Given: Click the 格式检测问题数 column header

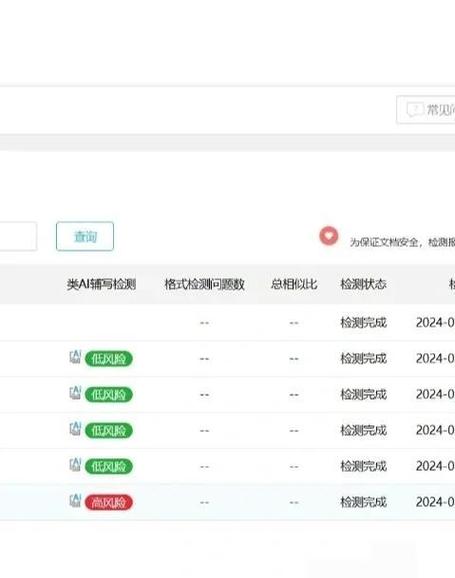Looking at the screenshot, I should coord(205,284).
